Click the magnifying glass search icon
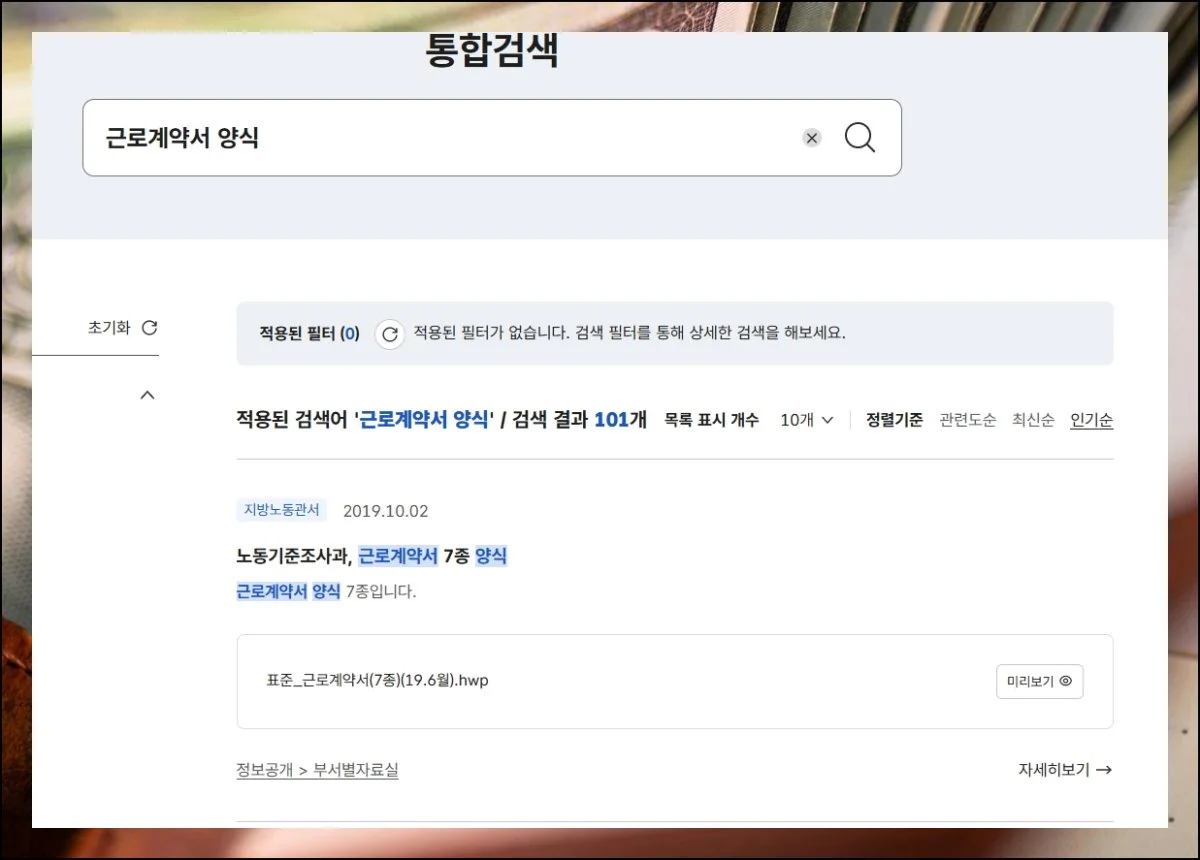Screen dimensions: 1200x860 point(859,138)
